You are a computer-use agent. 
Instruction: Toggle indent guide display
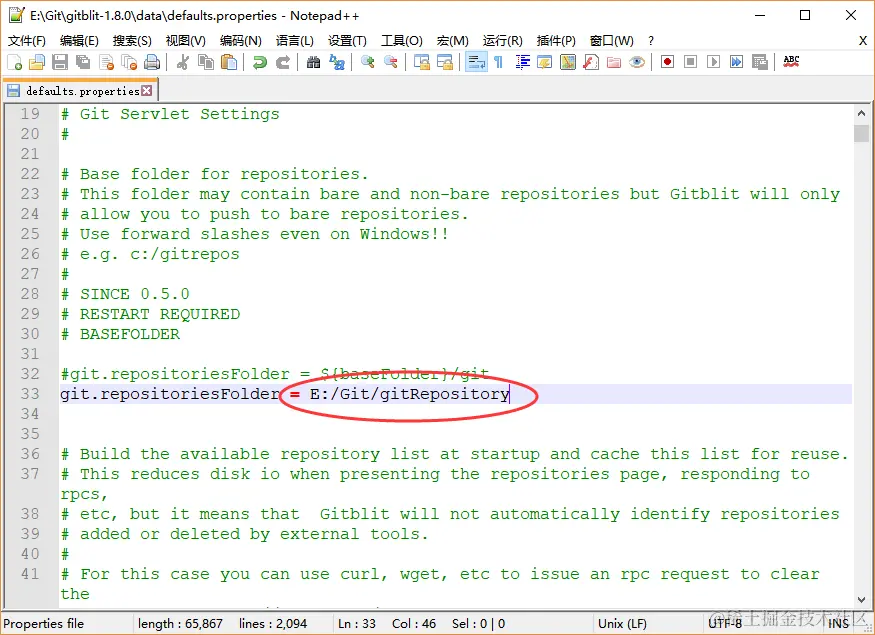[522, 62]
